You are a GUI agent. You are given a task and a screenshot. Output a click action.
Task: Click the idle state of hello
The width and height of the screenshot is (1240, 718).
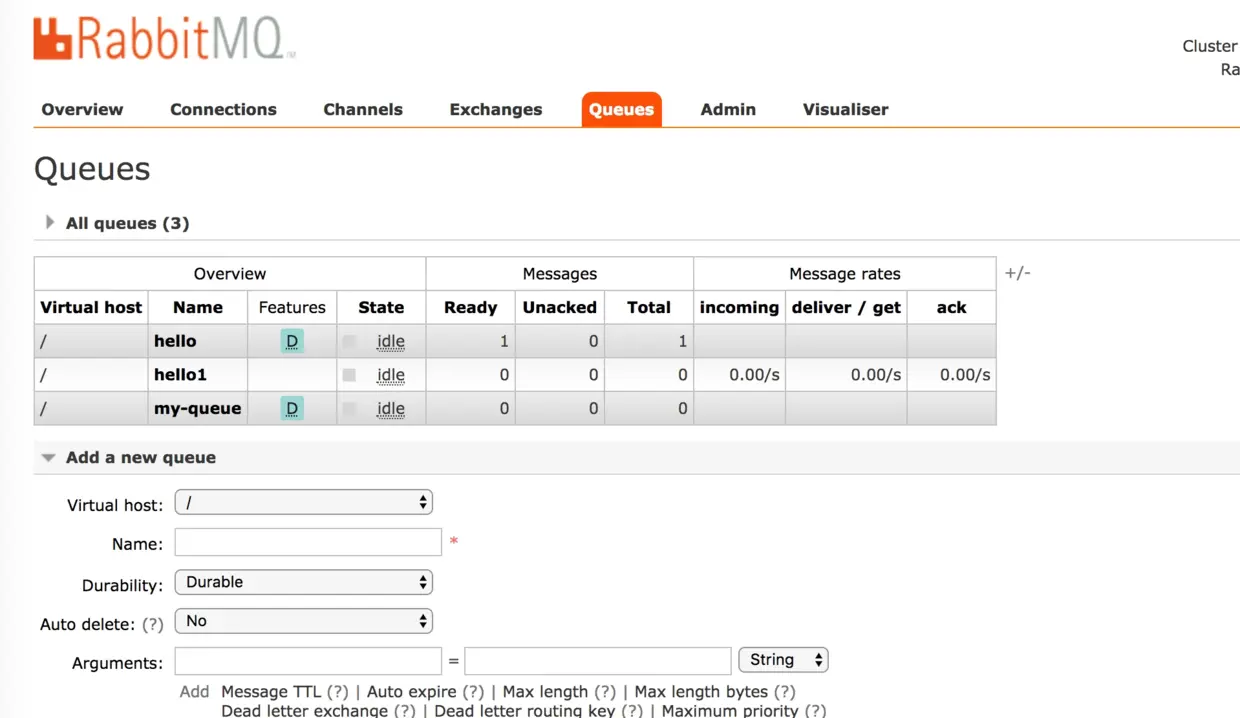pyautogui.click(x=391, y=341)
